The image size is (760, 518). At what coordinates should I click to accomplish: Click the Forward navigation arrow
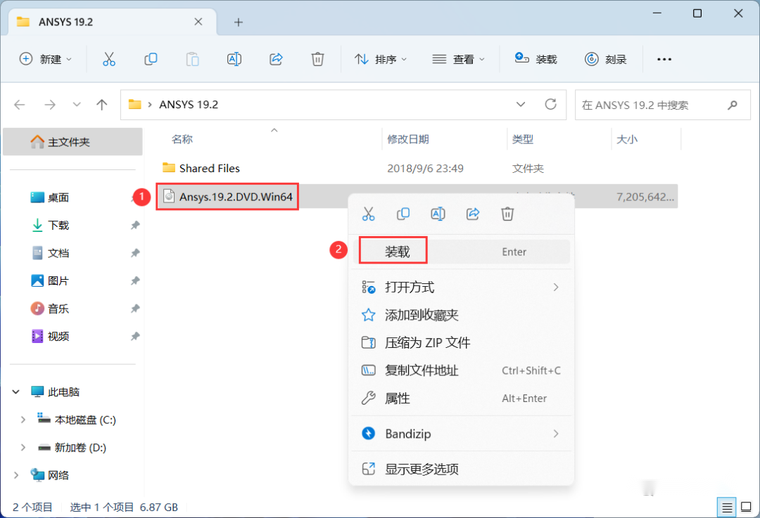pyautogui.click(x=50, y=105)
